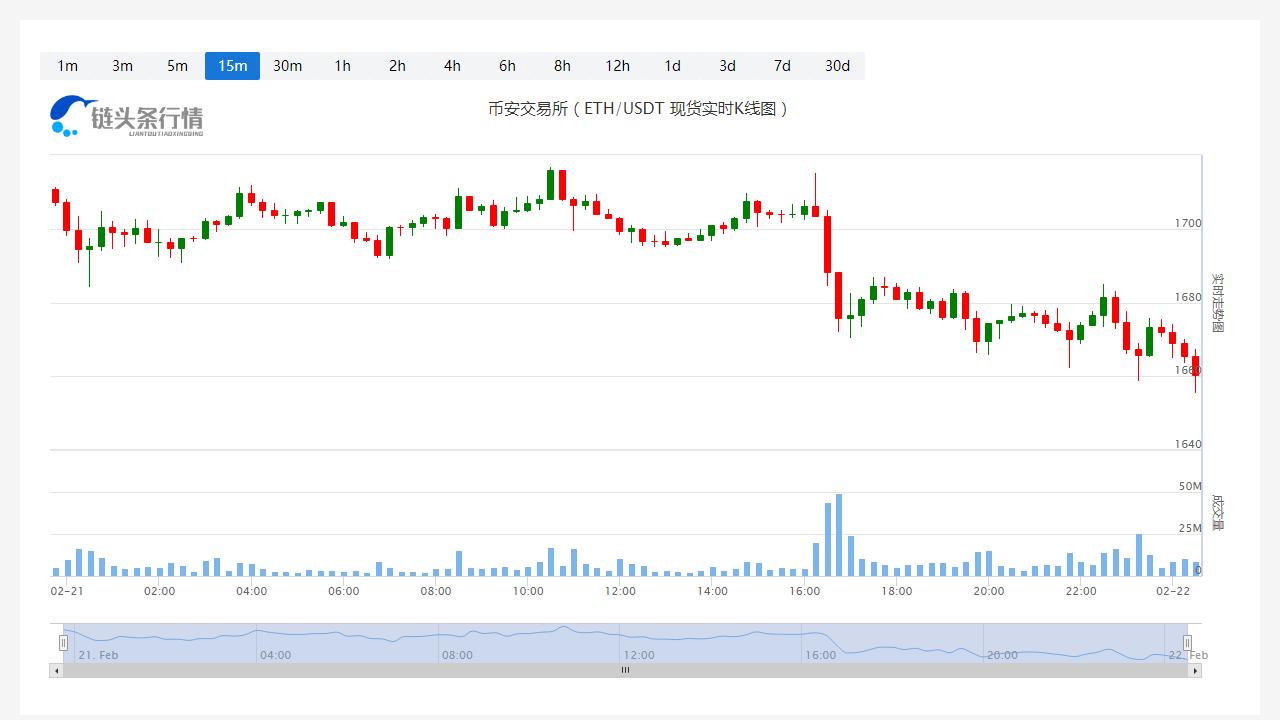Switch to 7d interval
This screenshot has width=1280, height=720.
[782, 66]
